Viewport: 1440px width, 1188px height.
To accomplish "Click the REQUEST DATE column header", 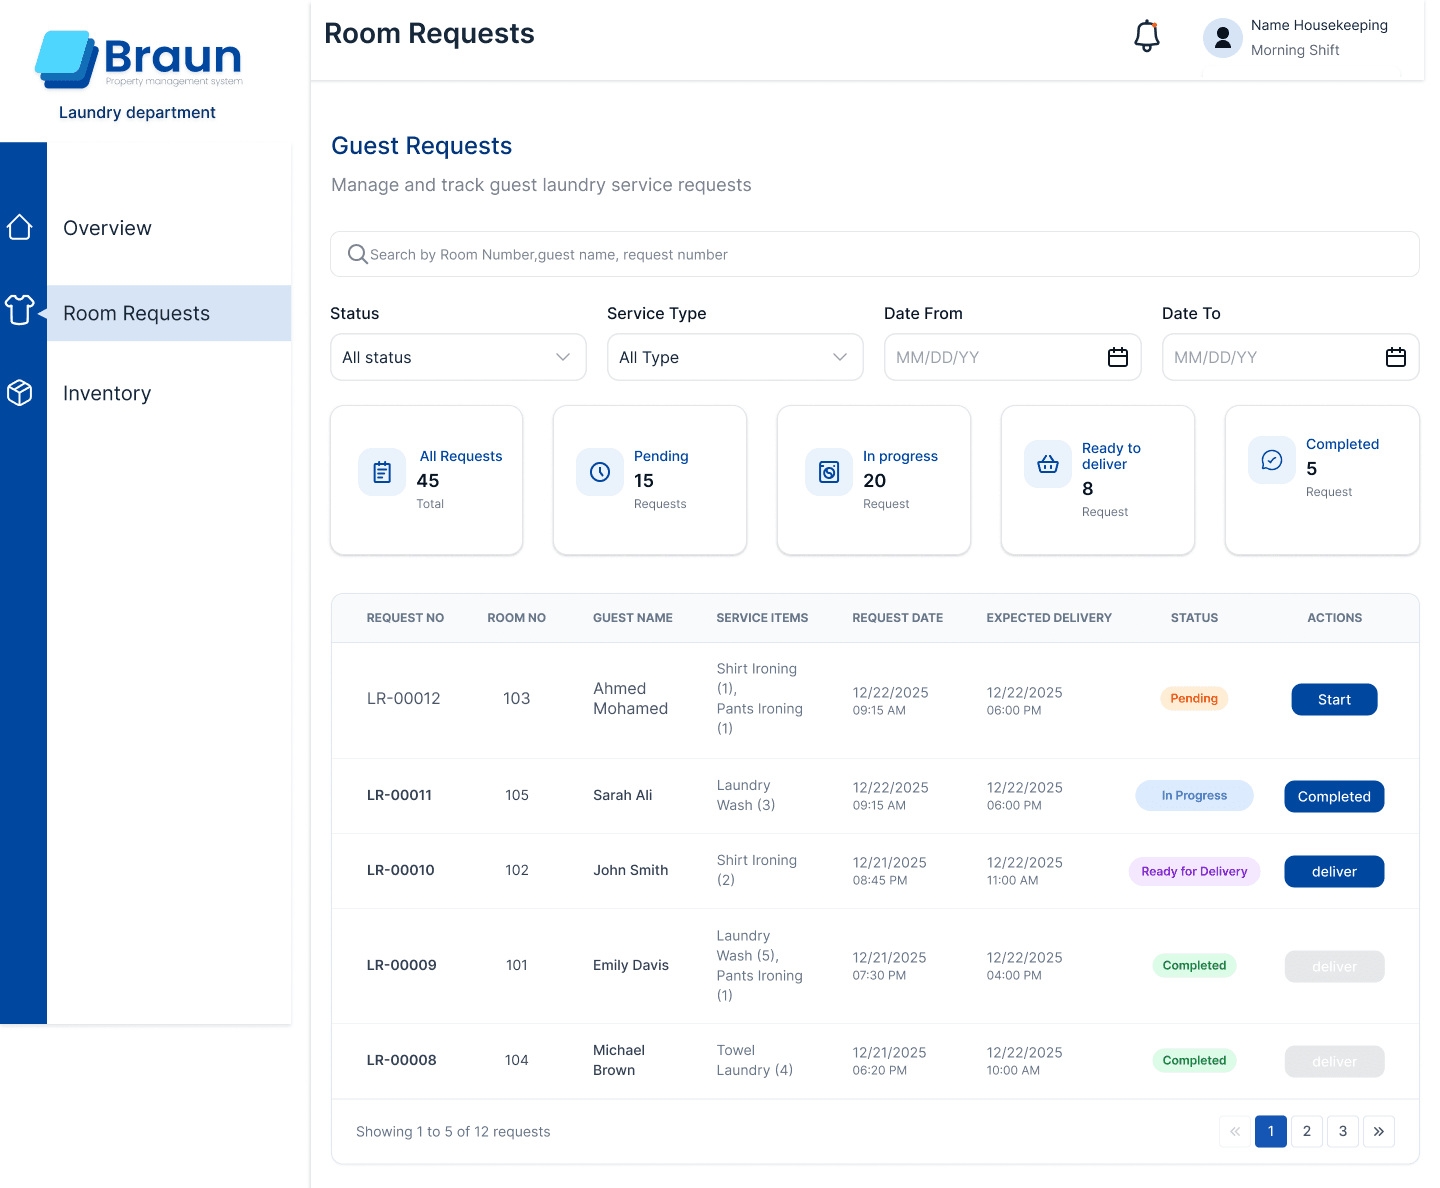I will pyautogui.click(x=897, y=618).
